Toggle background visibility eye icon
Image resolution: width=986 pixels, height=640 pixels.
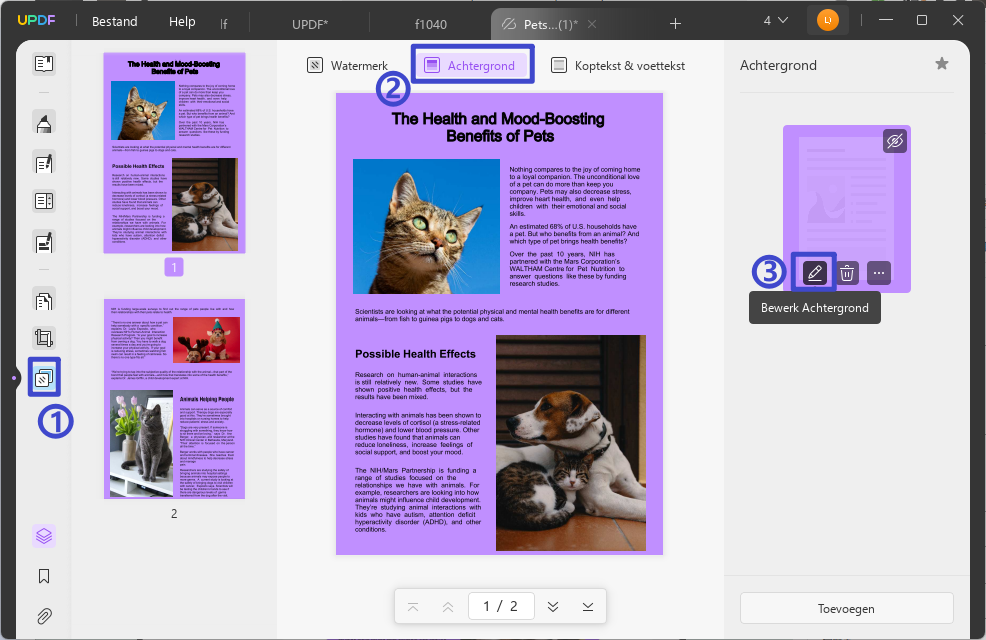point(895,141)
